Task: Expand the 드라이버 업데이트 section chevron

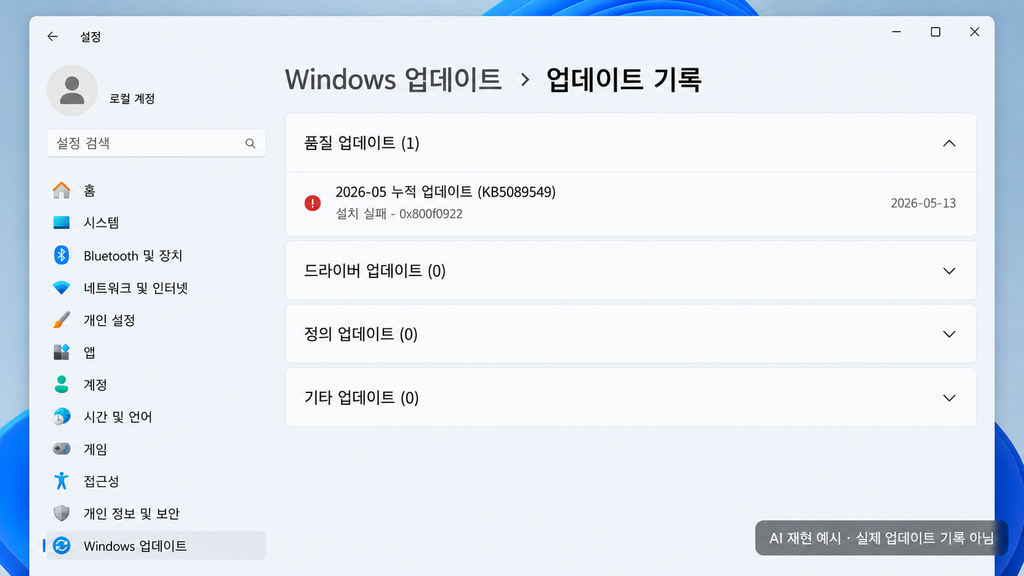Action: click(x=949, y=271)
